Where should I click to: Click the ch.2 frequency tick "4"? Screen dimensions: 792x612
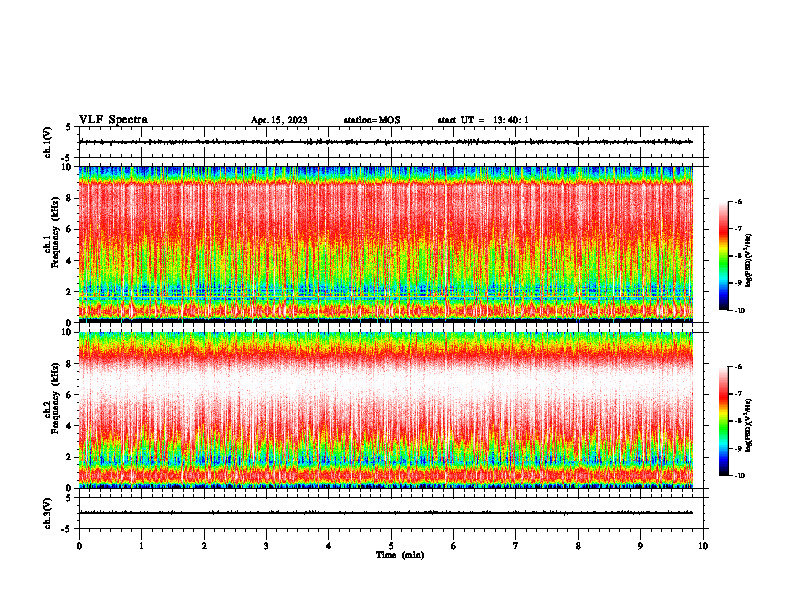click(x=69, y=426)
